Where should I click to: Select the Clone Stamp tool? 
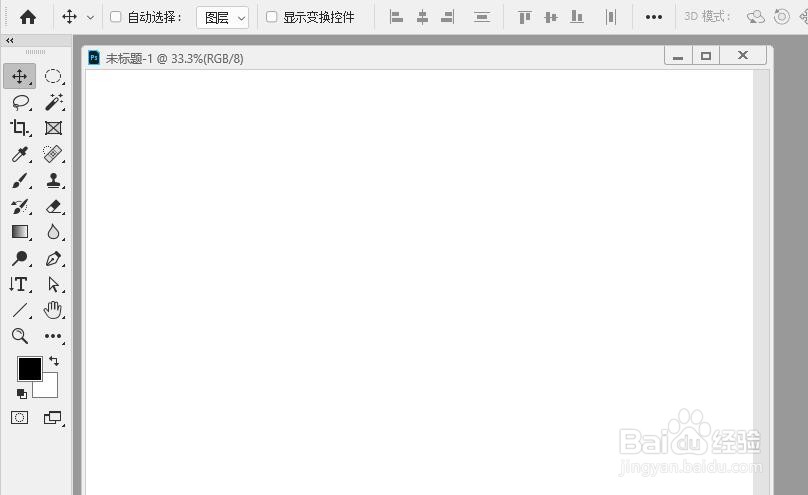coord(53,180)
